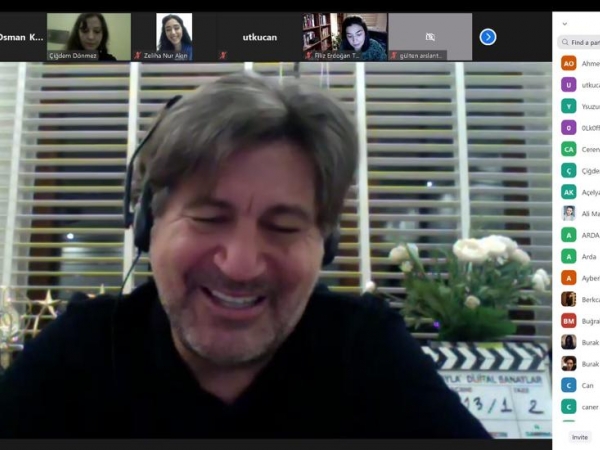Select the Osman K... tile in the strip
Image resolution: width=600 pixels, height=450 pixels.
point(22,37)
